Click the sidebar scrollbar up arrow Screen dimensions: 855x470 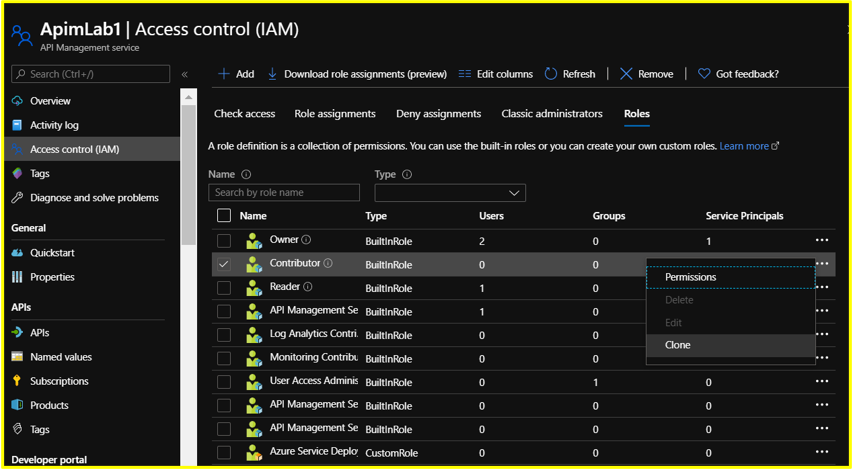tap(189, 98)
